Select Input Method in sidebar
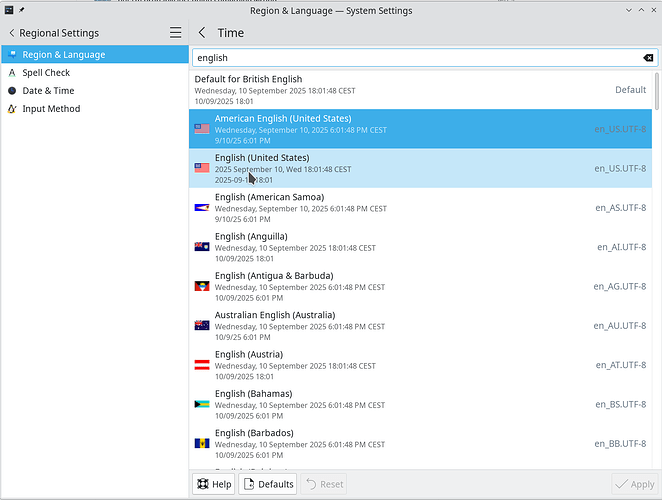Screen dimensions: 662x500 (51, 109)
